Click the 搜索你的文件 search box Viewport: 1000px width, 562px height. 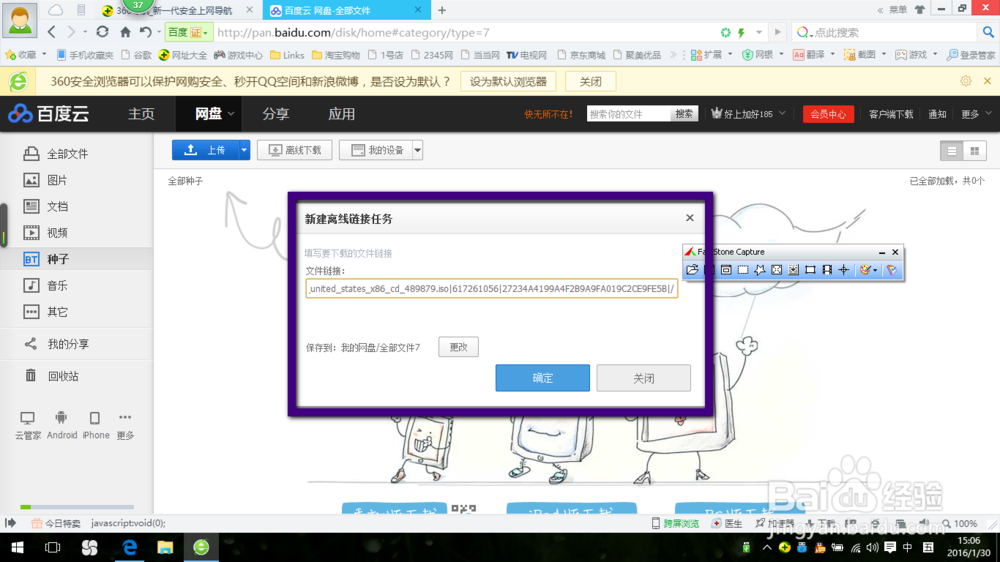point(628,114)
